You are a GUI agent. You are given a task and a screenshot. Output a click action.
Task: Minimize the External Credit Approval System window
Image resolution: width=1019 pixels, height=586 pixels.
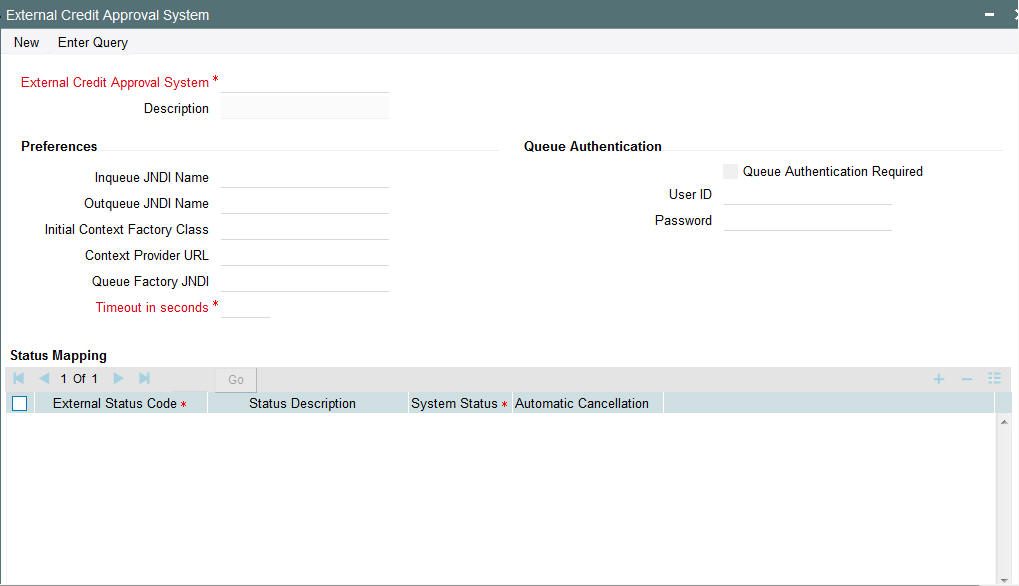tap(989, 14)
